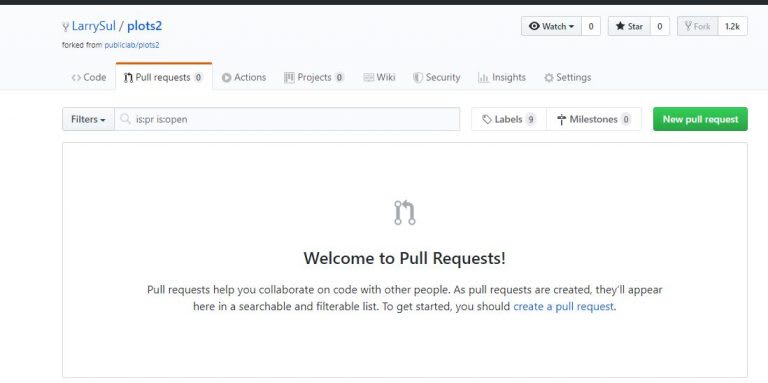The image size is (768, 383).
Task: Open the plots2 repository link
Action: 144,26
